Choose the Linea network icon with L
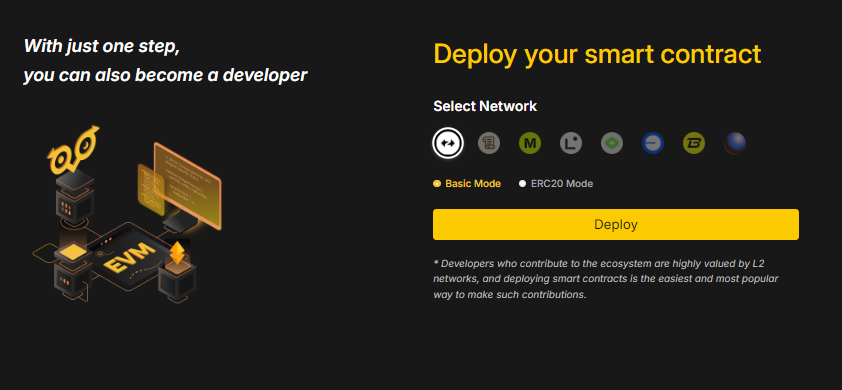 coord(571,143)
